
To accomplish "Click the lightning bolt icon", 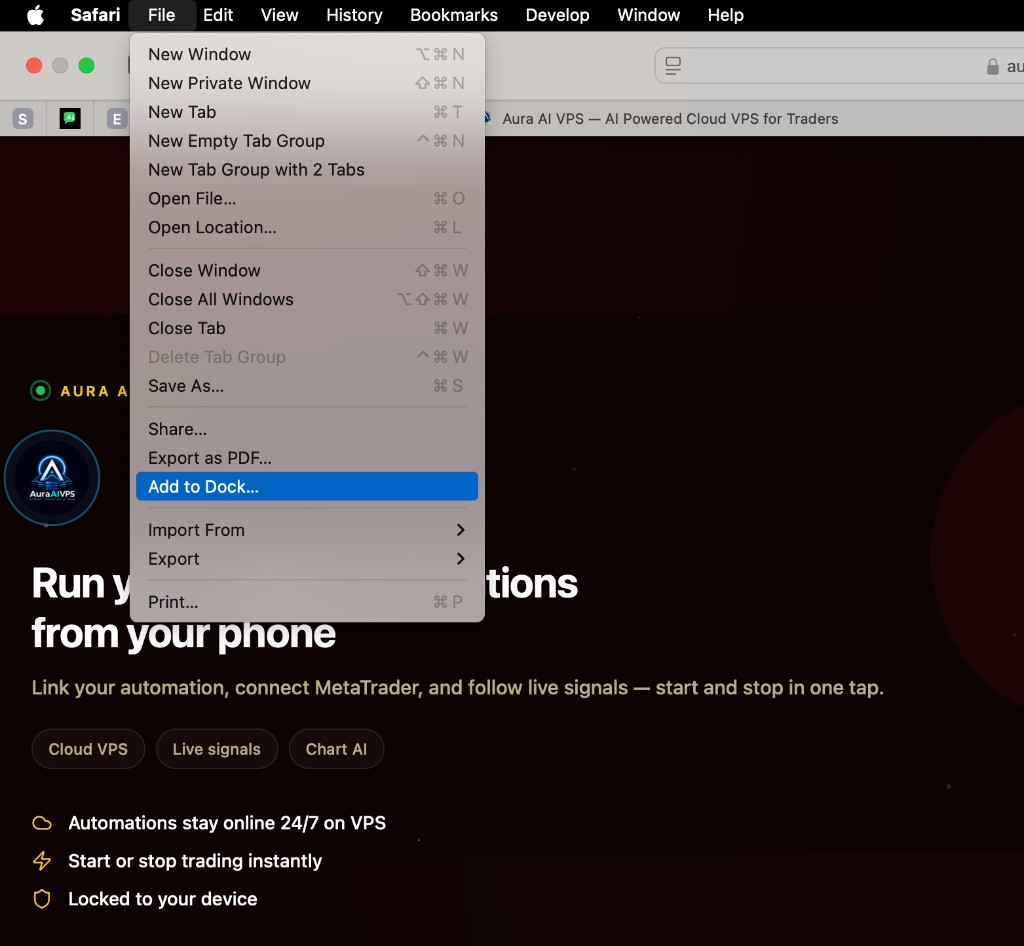I will (x=42, y=860).
